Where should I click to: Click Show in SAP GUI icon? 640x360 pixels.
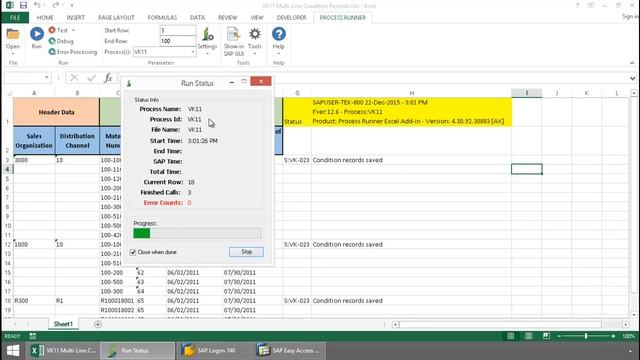(x=233, y=34)
